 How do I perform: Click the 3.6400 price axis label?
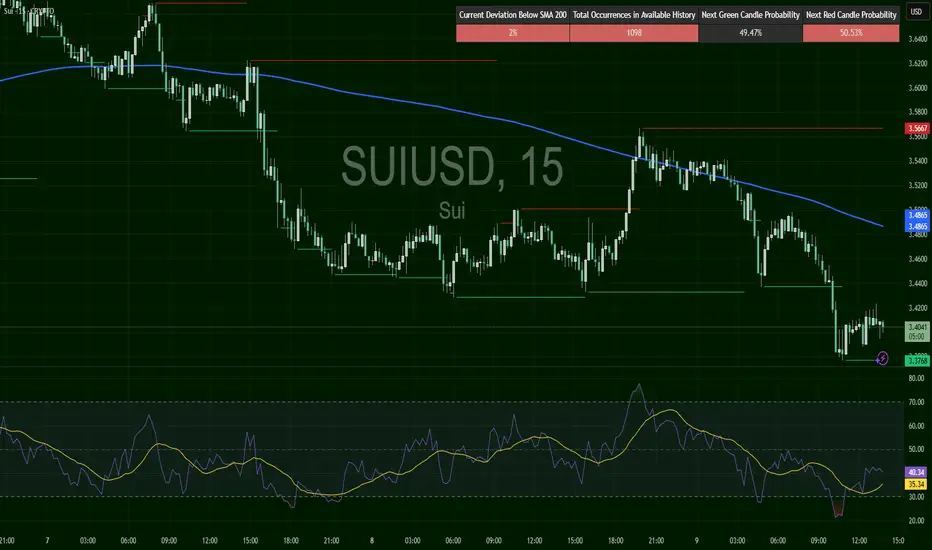(x=918, y=39)
